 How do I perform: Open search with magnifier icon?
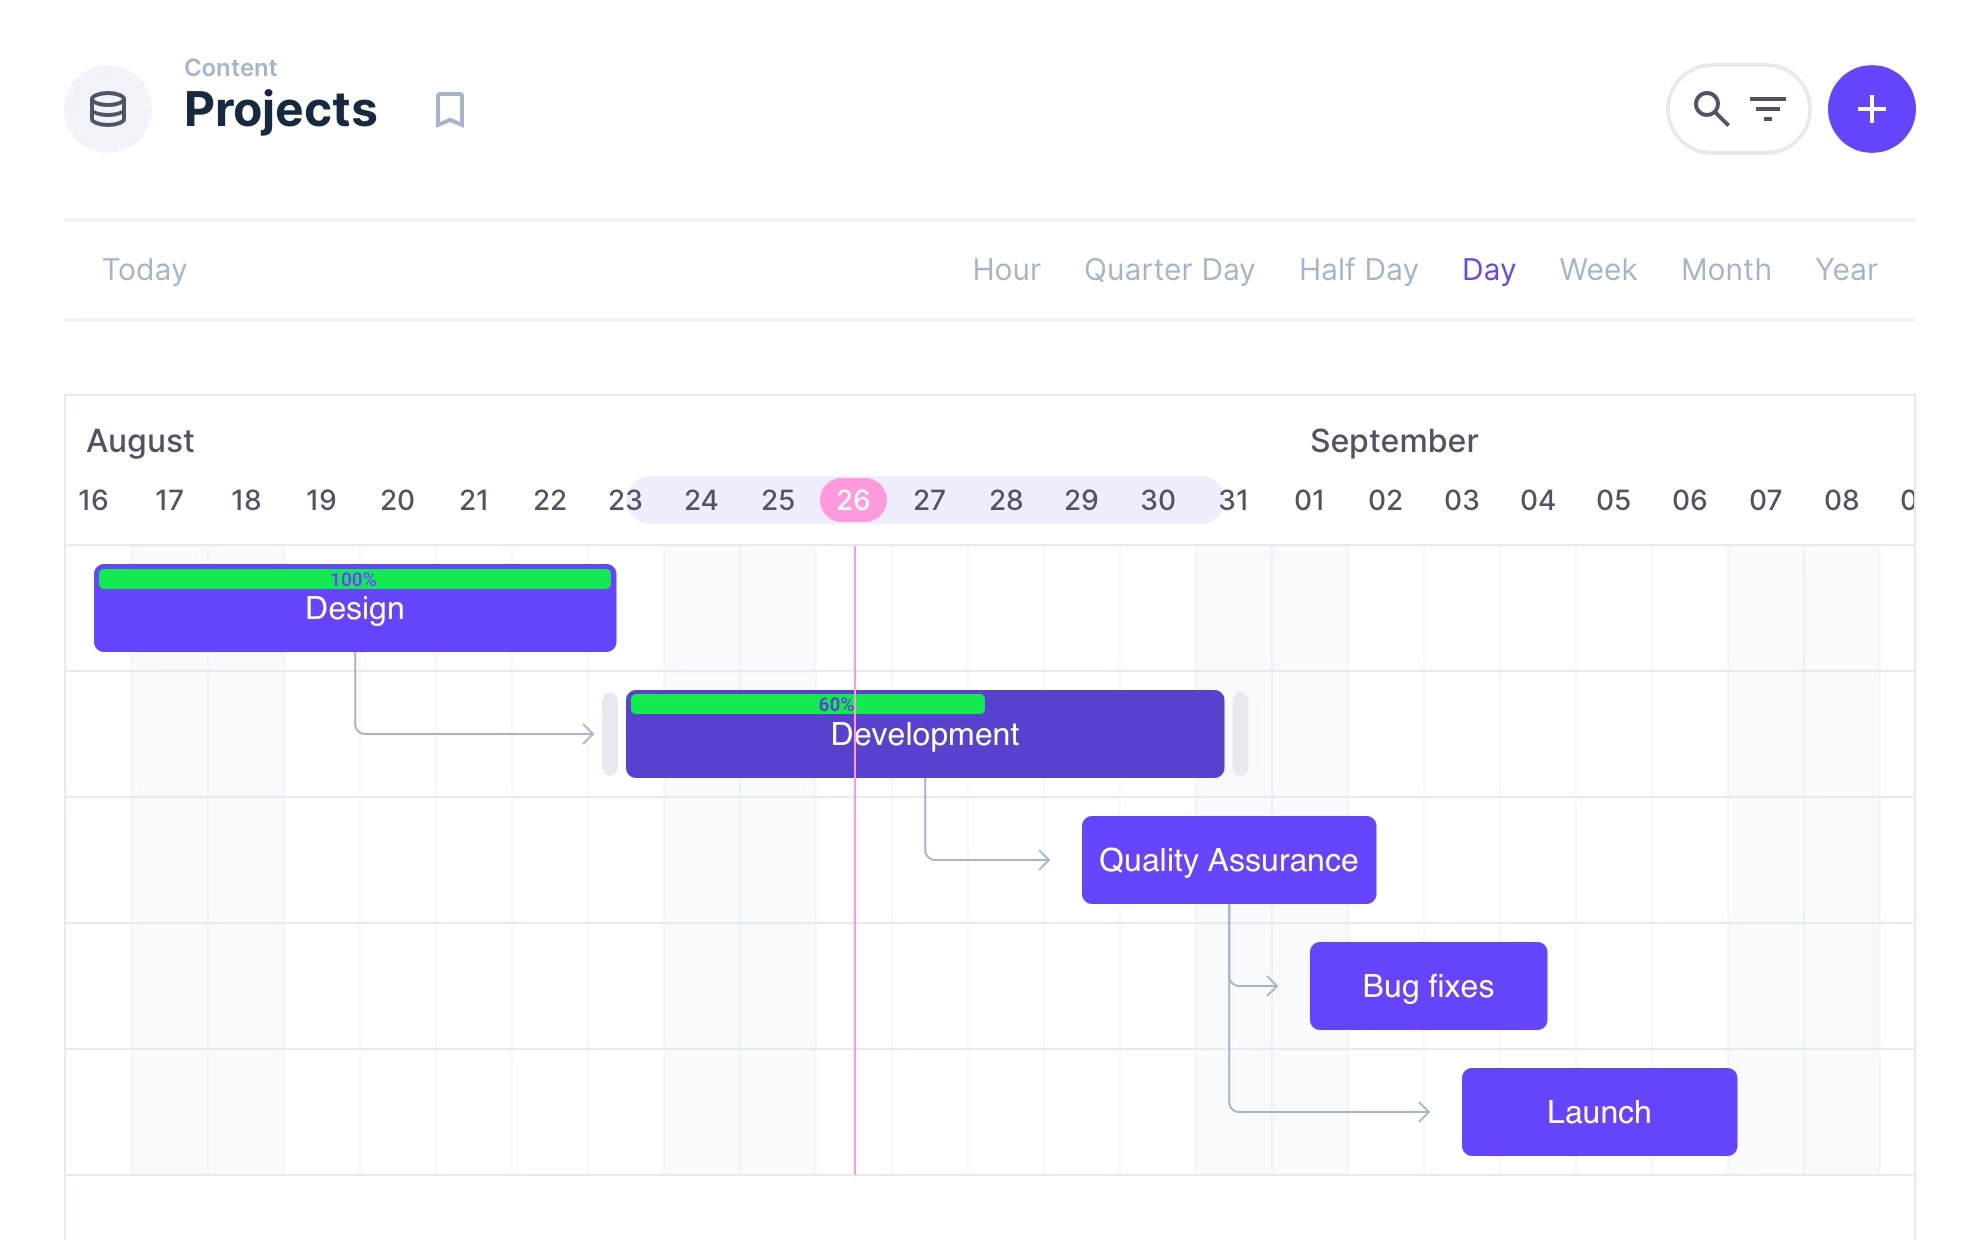pos(1711,109)
